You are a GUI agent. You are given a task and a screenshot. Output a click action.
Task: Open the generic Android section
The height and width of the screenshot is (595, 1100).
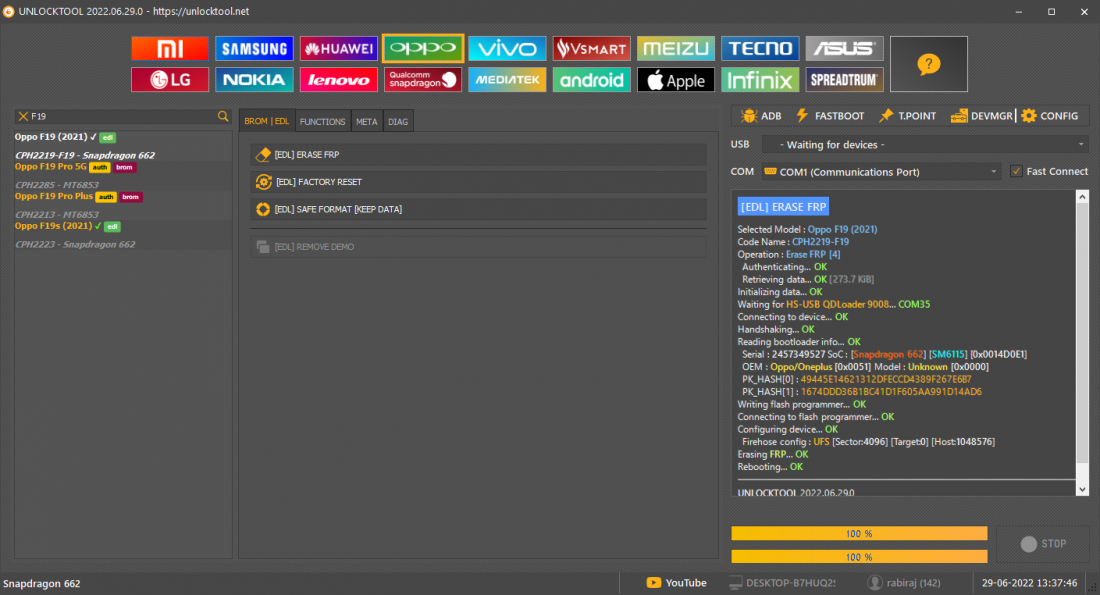point(591,79)
